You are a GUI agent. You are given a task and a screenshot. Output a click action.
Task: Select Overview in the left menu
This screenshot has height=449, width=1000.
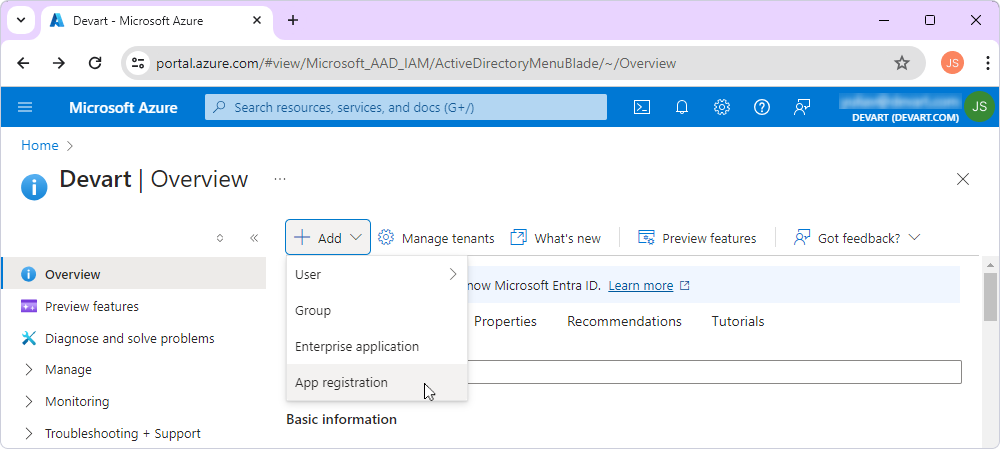coord(134,274)
